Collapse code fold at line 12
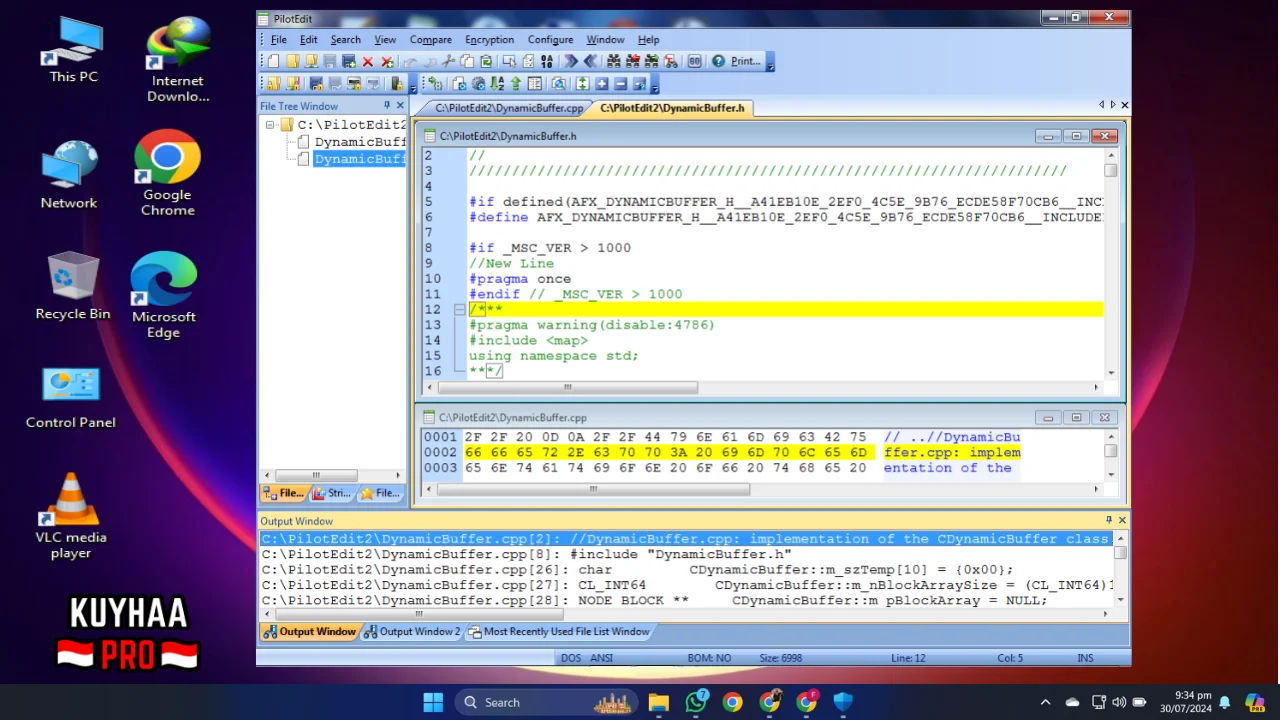1280x720 pixels. 459,310
